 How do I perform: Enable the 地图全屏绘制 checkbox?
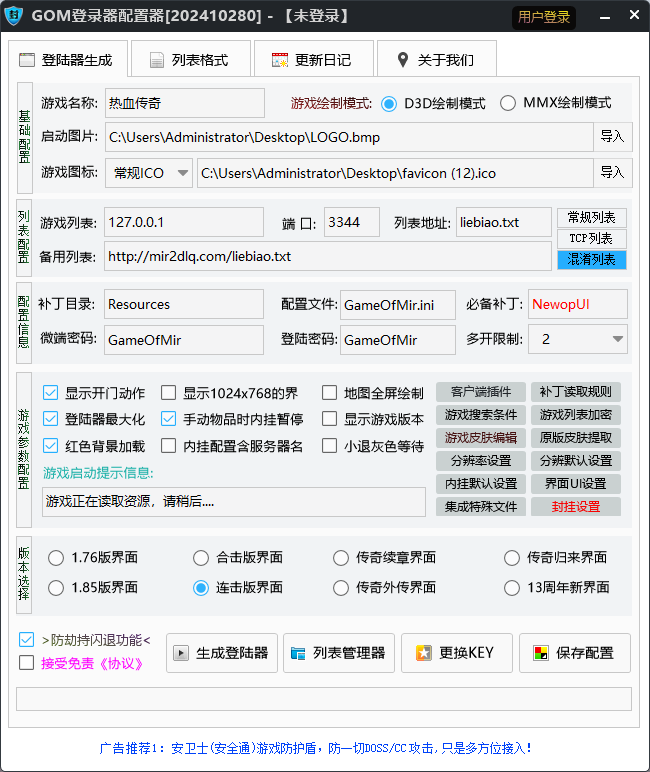pos(329,393)
